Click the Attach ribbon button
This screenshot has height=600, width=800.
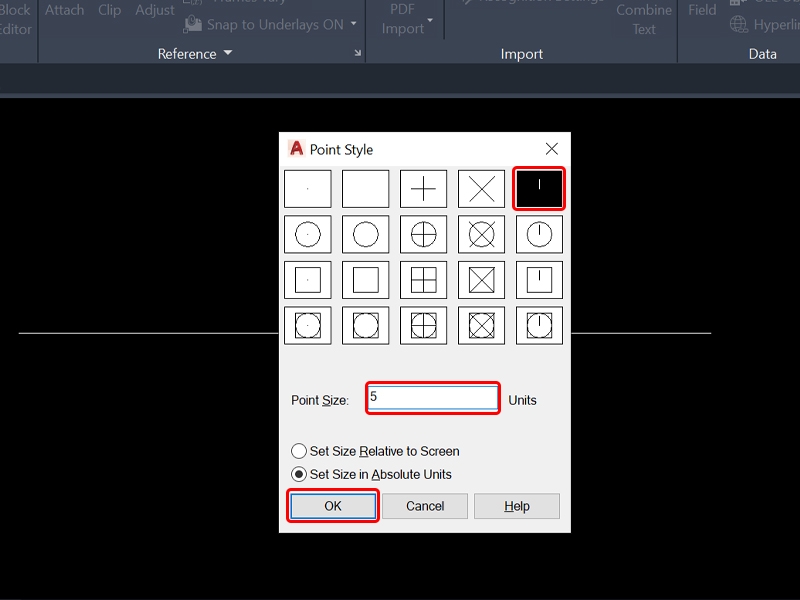coord(64,10)
